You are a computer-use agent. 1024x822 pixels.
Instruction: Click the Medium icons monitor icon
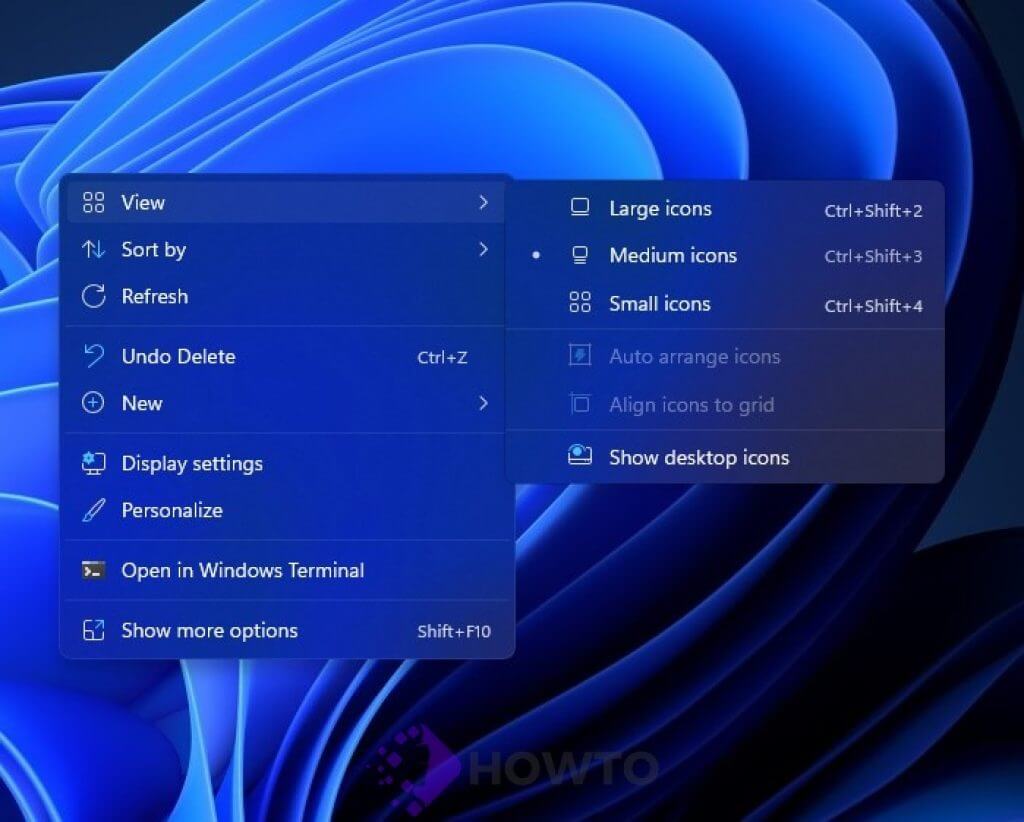580,255
